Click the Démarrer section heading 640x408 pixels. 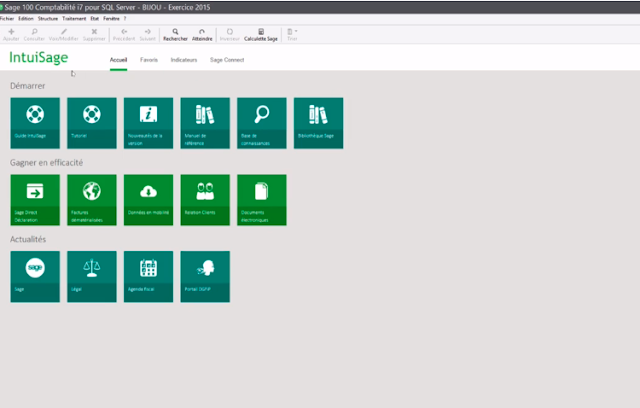[28, 86]
